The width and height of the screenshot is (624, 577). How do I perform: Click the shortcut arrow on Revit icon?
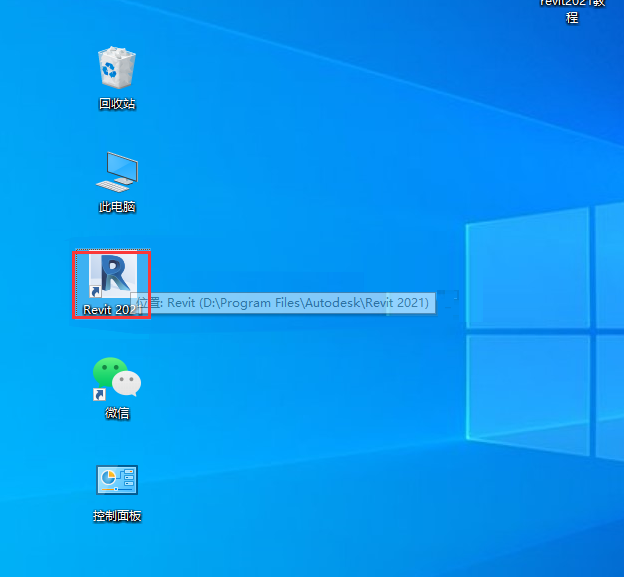click(95, 292)
